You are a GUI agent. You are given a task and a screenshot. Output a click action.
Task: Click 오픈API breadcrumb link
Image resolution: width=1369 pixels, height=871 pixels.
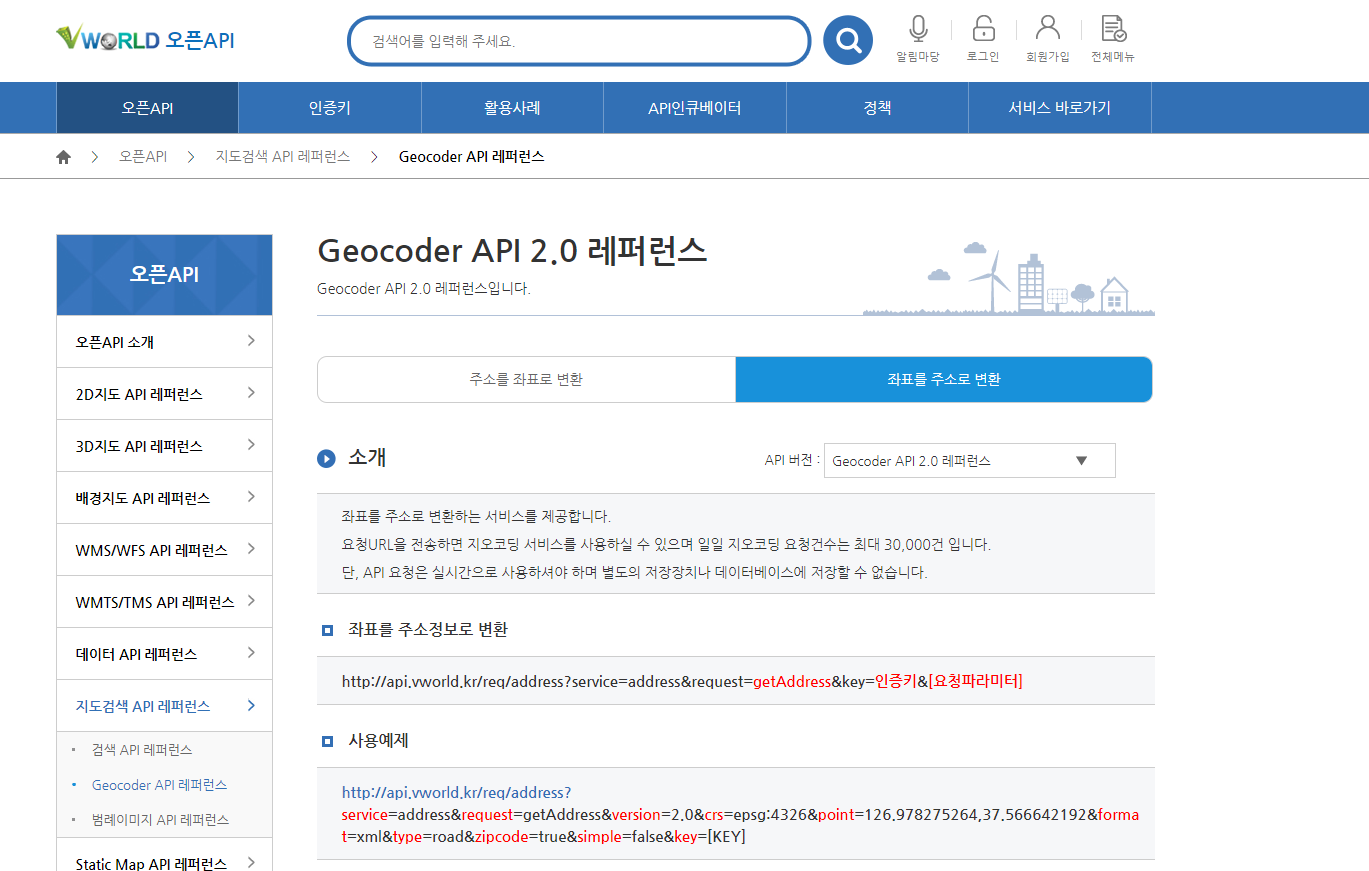(143, 157)
